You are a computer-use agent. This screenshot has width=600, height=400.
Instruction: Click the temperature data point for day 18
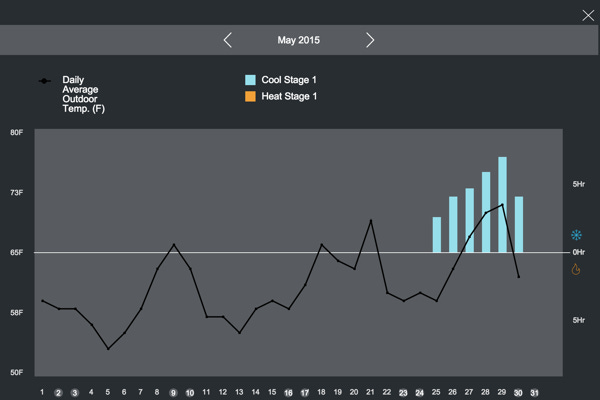[x=321, y=245]
